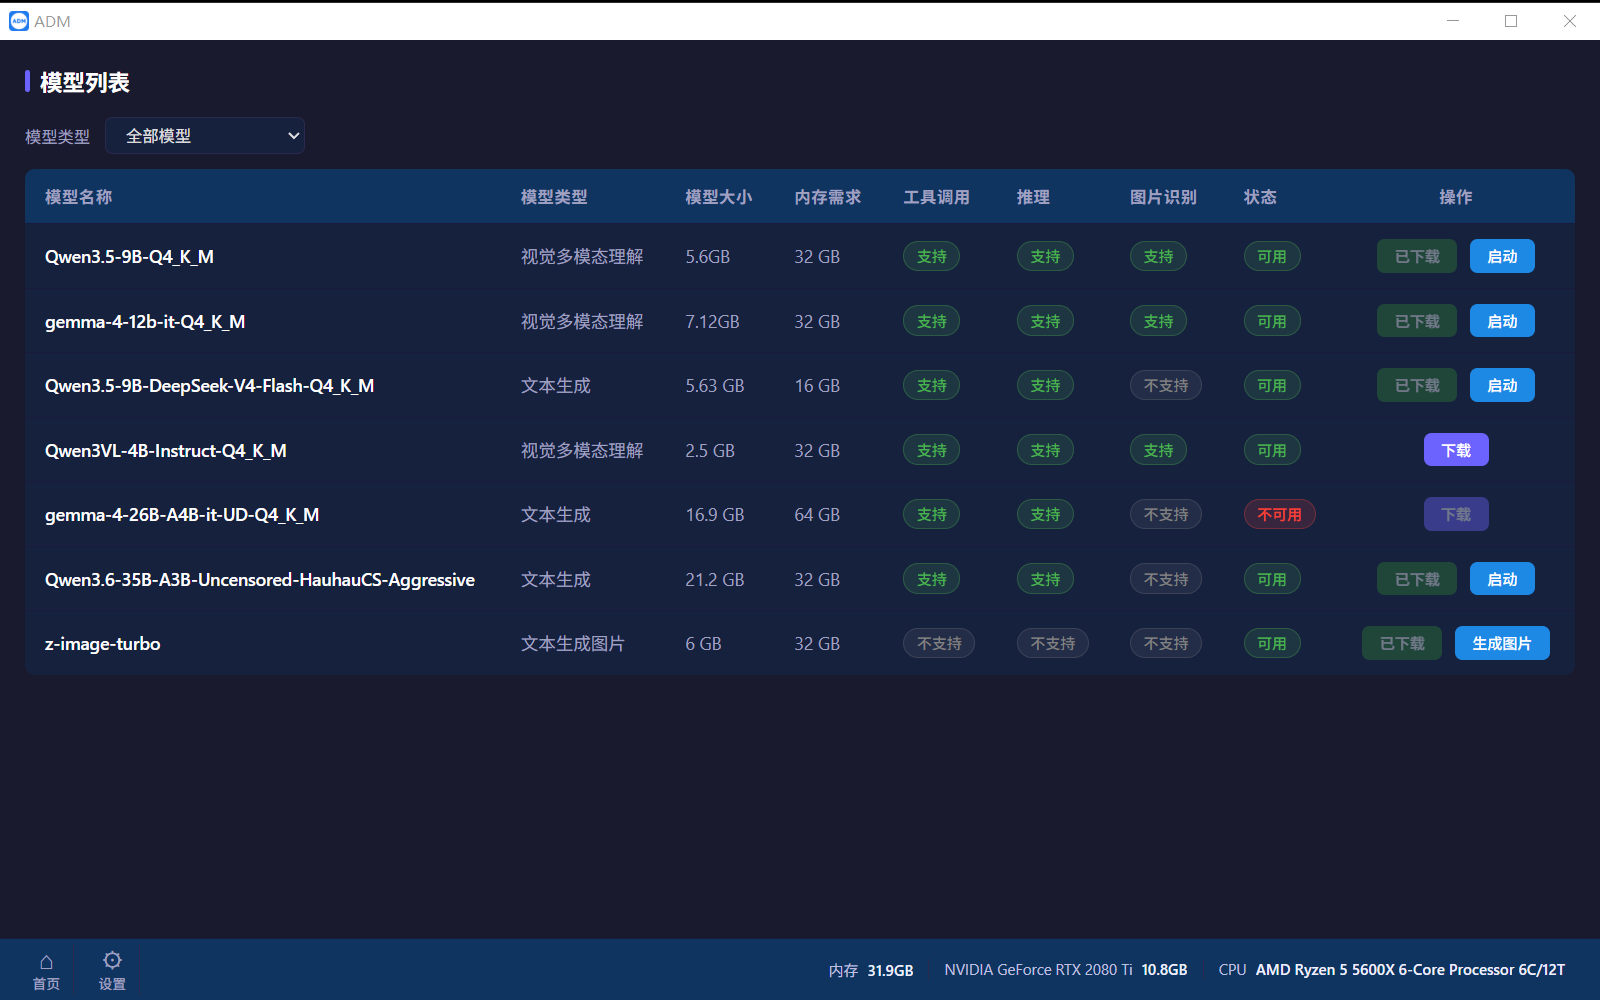Click the 状态 column header

click(x=1260, y=197)
